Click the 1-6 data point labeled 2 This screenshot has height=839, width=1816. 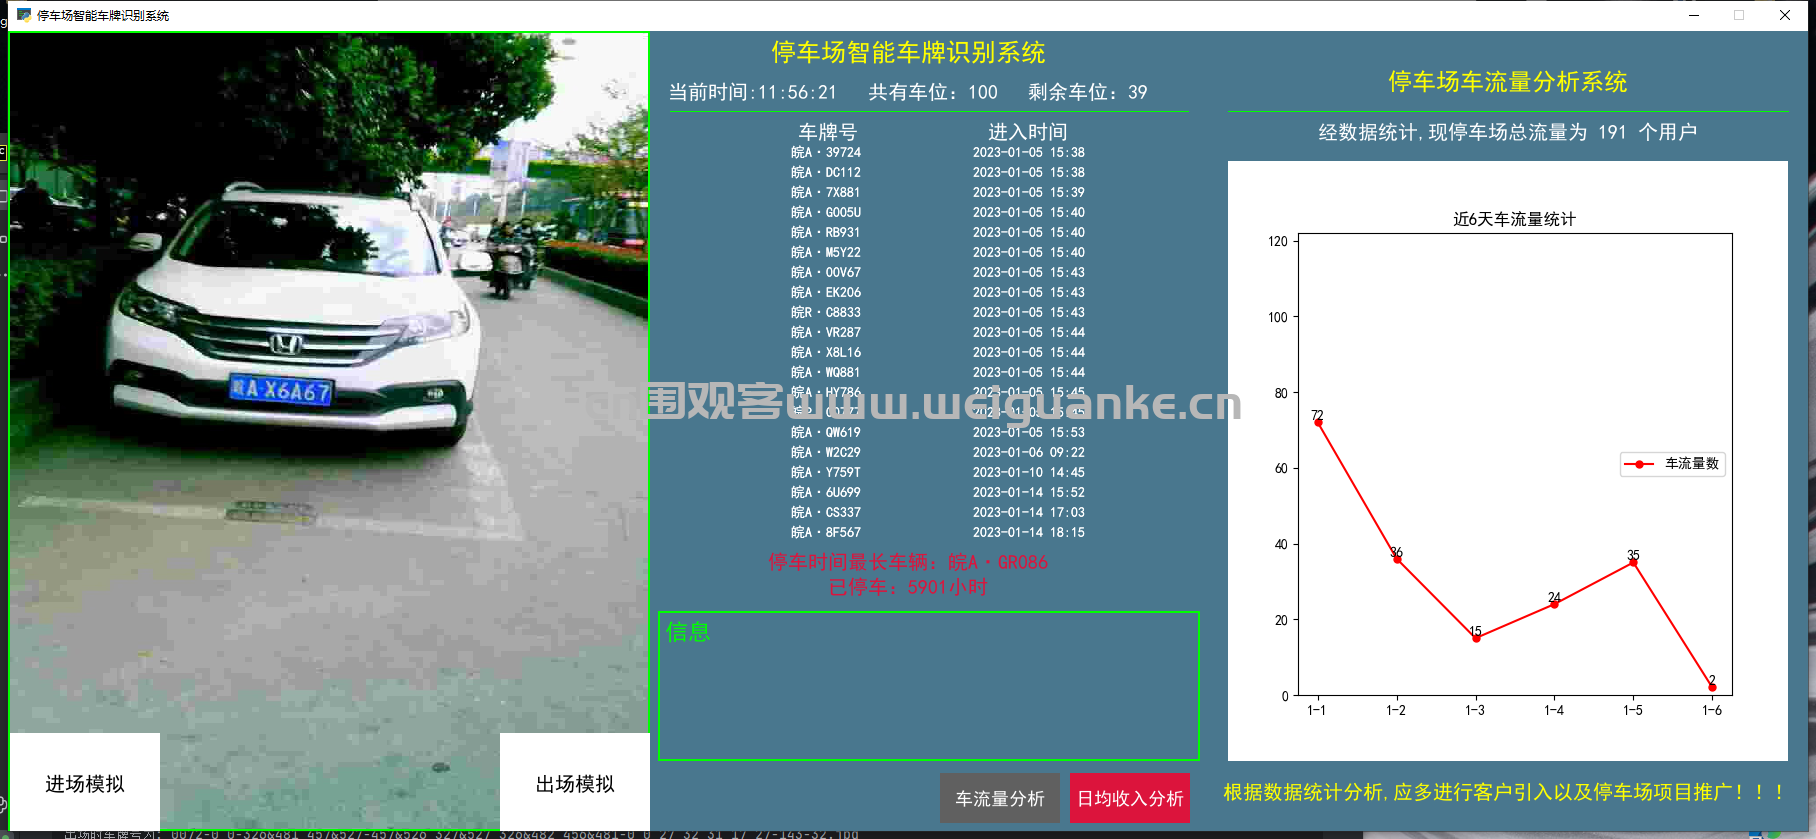[1712, 687]
